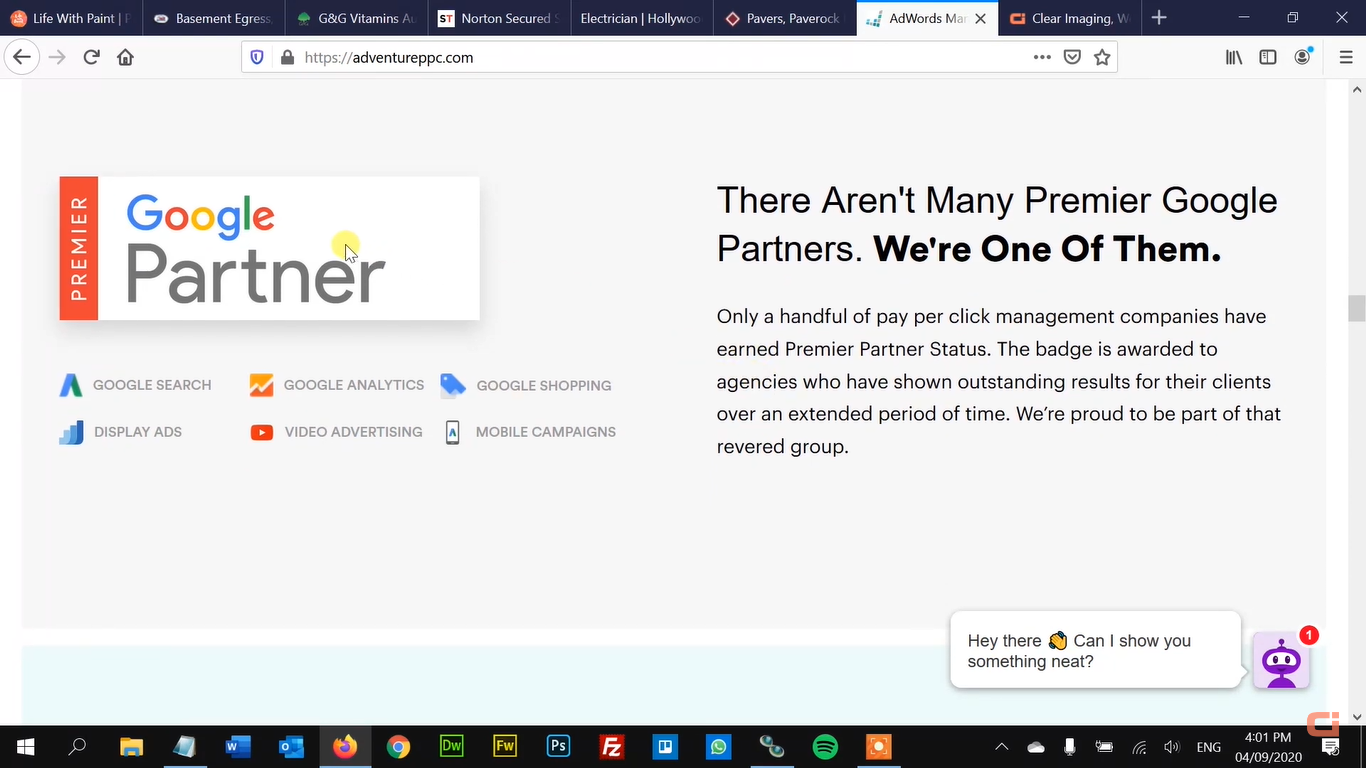
Task: Click the Display Ads icon
Action: coord(71,432)
